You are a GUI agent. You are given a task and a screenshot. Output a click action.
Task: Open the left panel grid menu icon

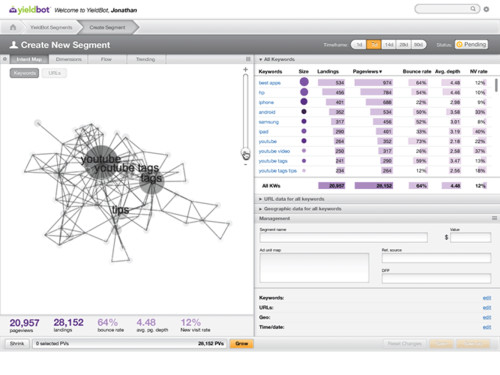click(248, 59)
